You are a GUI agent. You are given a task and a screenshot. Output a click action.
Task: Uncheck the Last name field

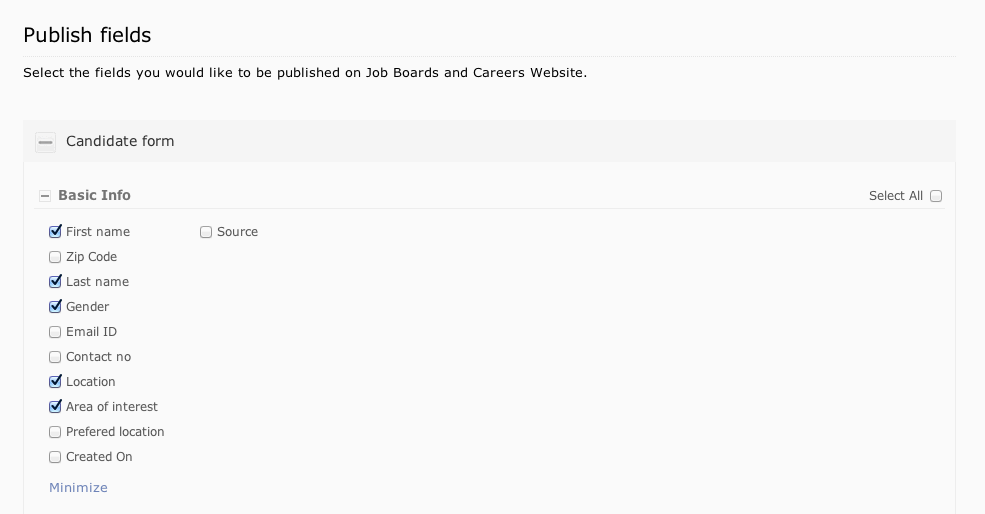(55, 282)
